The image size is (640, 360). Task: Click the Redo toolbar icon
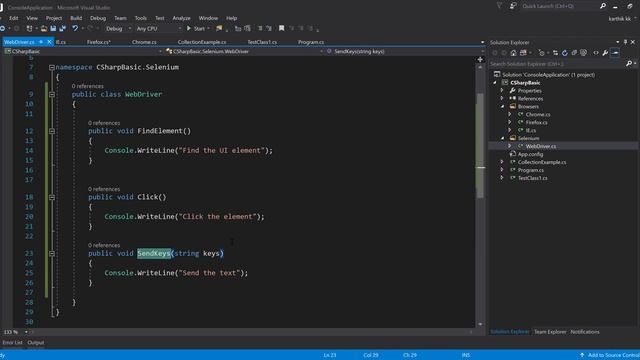(90, 29)
